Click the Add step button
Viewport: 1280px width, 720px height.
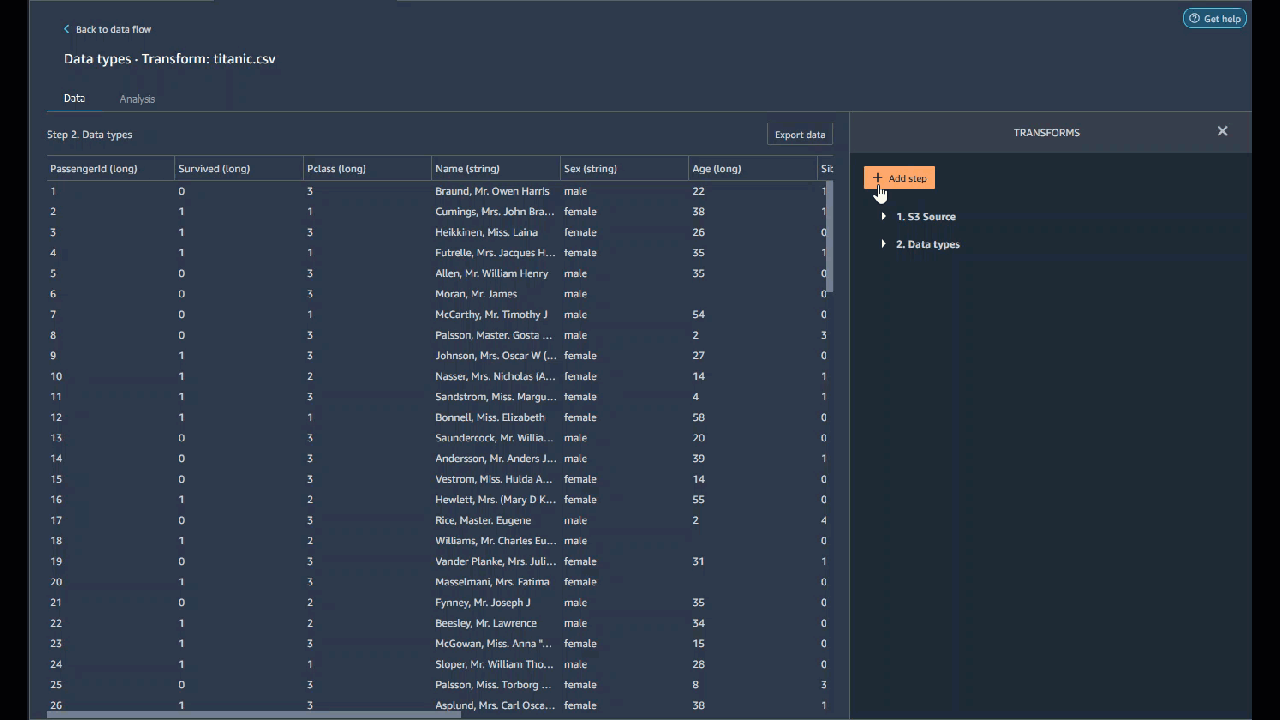899,178
